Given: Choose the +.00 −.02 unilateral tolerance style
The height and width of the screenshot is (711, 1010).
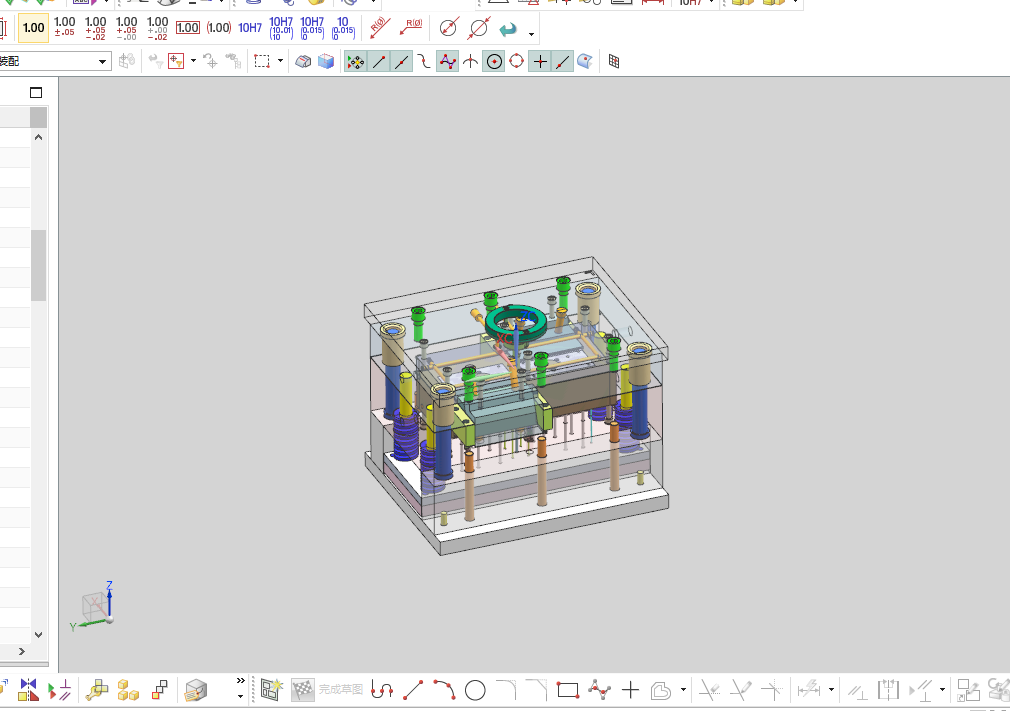Looking at the screenshot, I should click(x=157, y=28).
